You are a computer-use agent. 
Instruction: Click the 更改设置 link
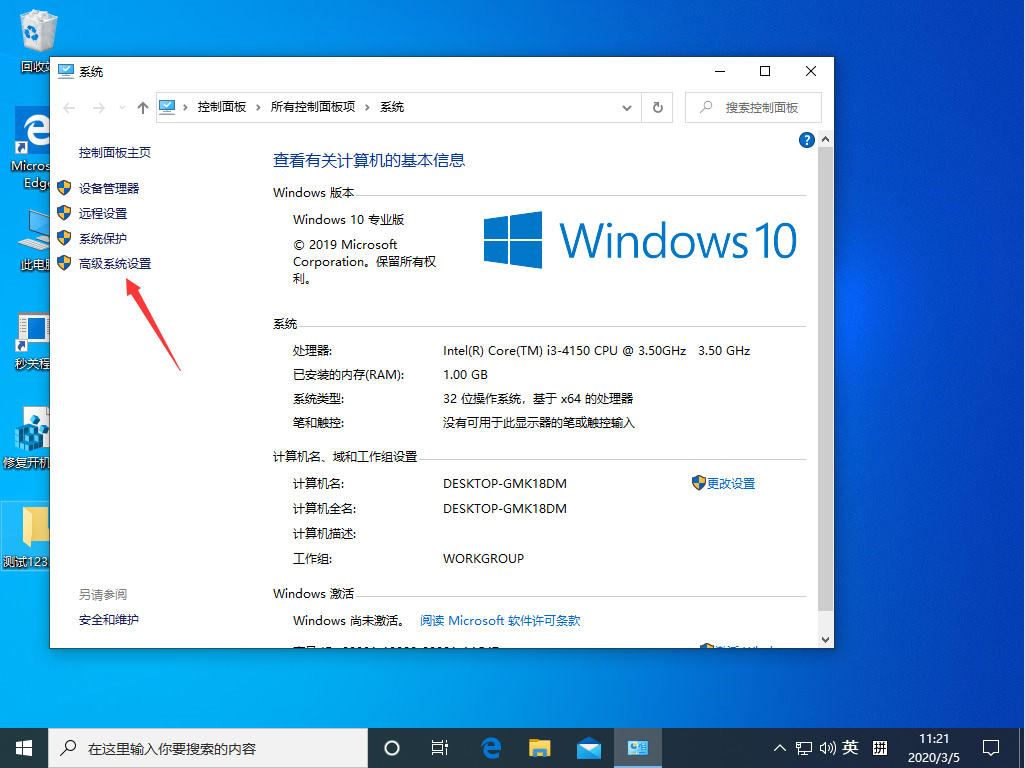click(x=731, y=482)
